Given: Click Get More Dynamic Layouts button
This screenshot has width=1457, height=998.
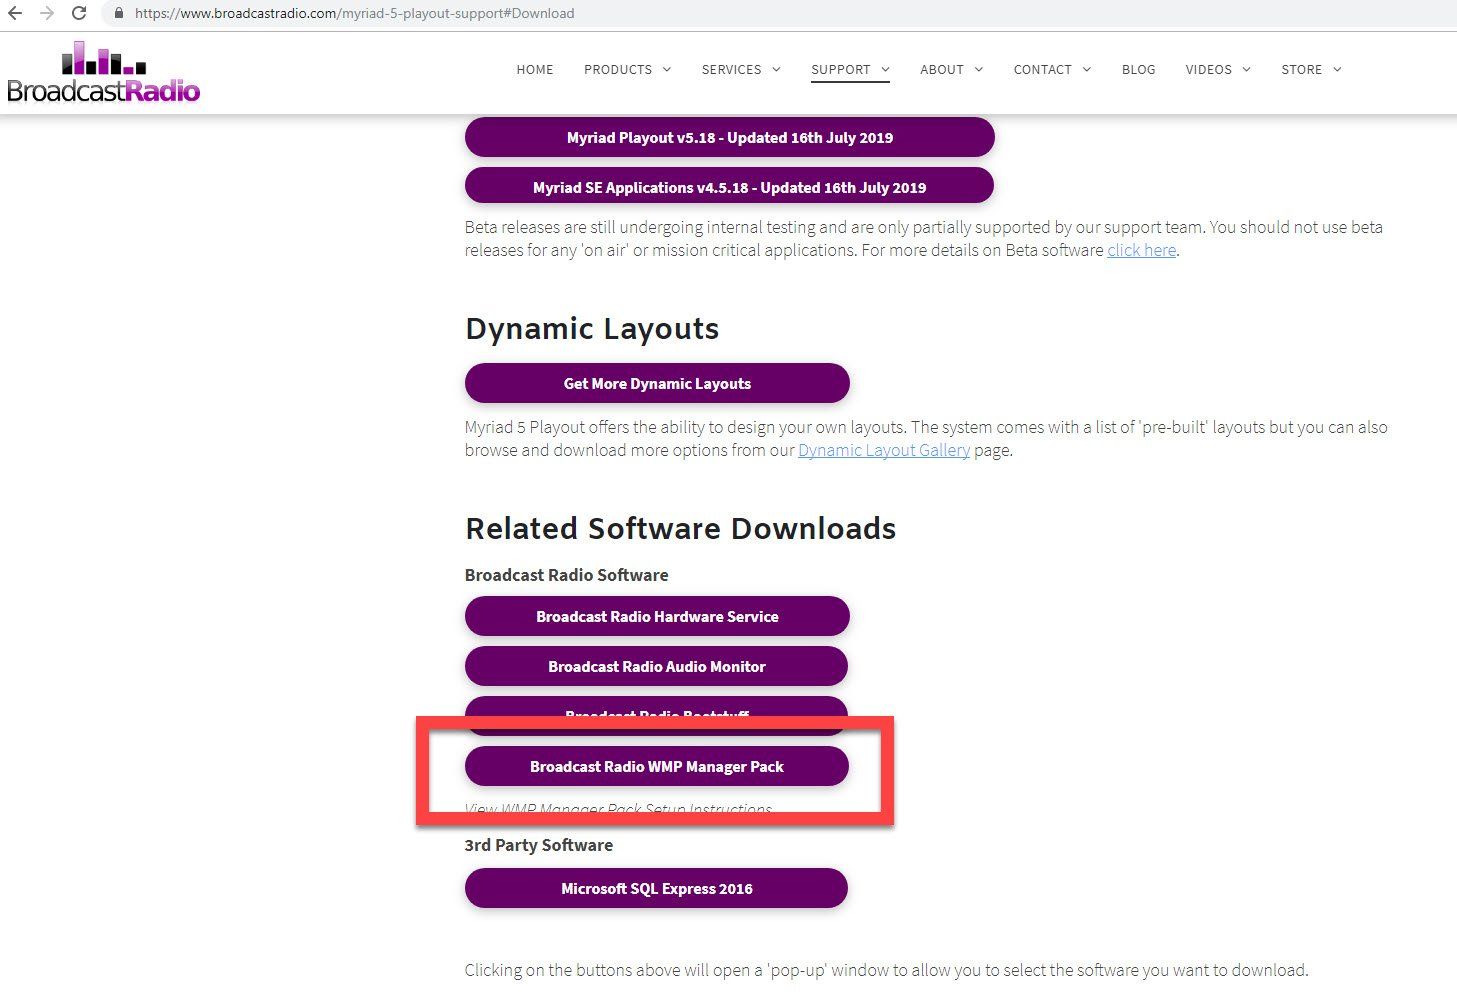Looking at the screenshot, I should pos(657,383).
